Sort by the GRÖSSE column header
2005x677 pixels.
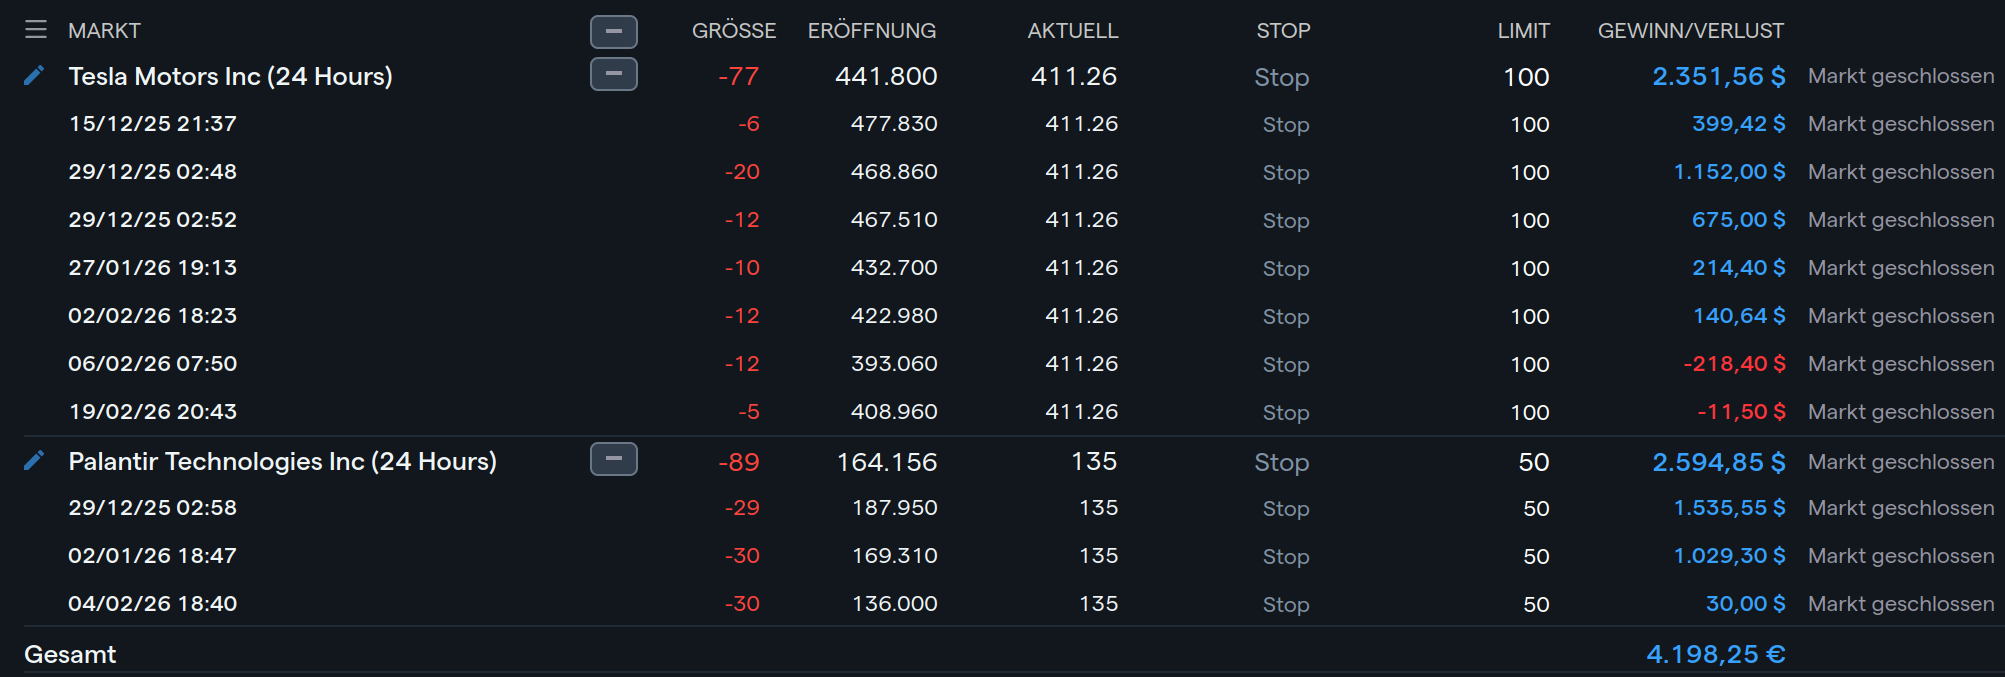click(733, 31)
